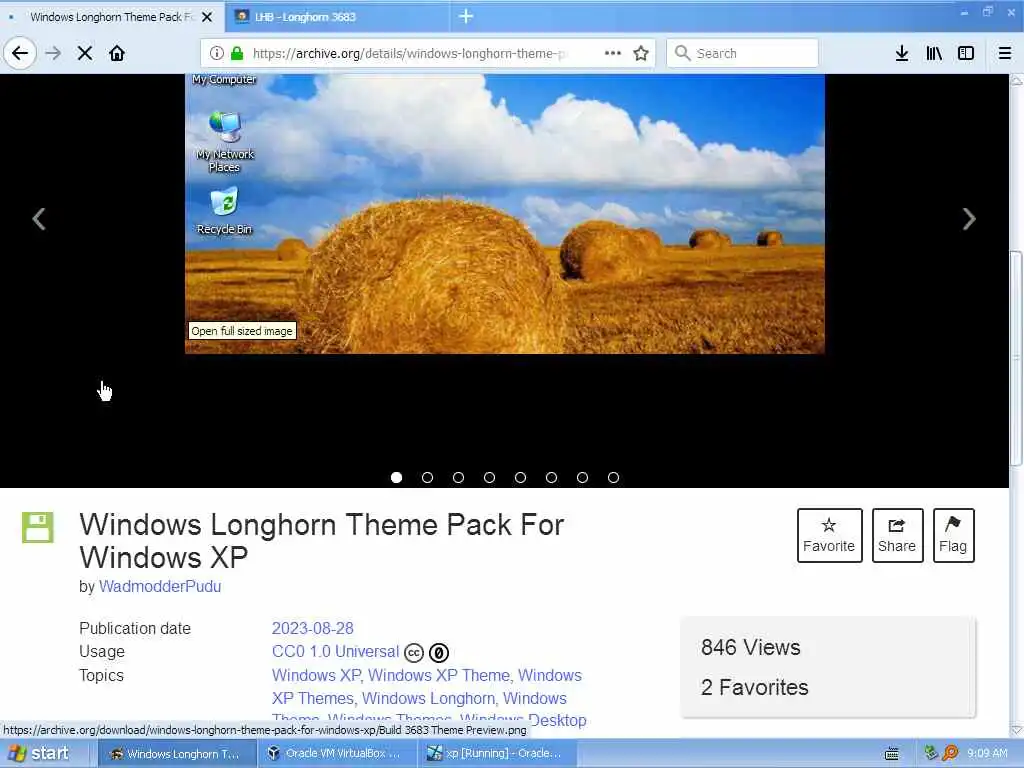This screenshot has height=768, width=1024.
Task: Show previous carousel image
Action: [39, 219]
